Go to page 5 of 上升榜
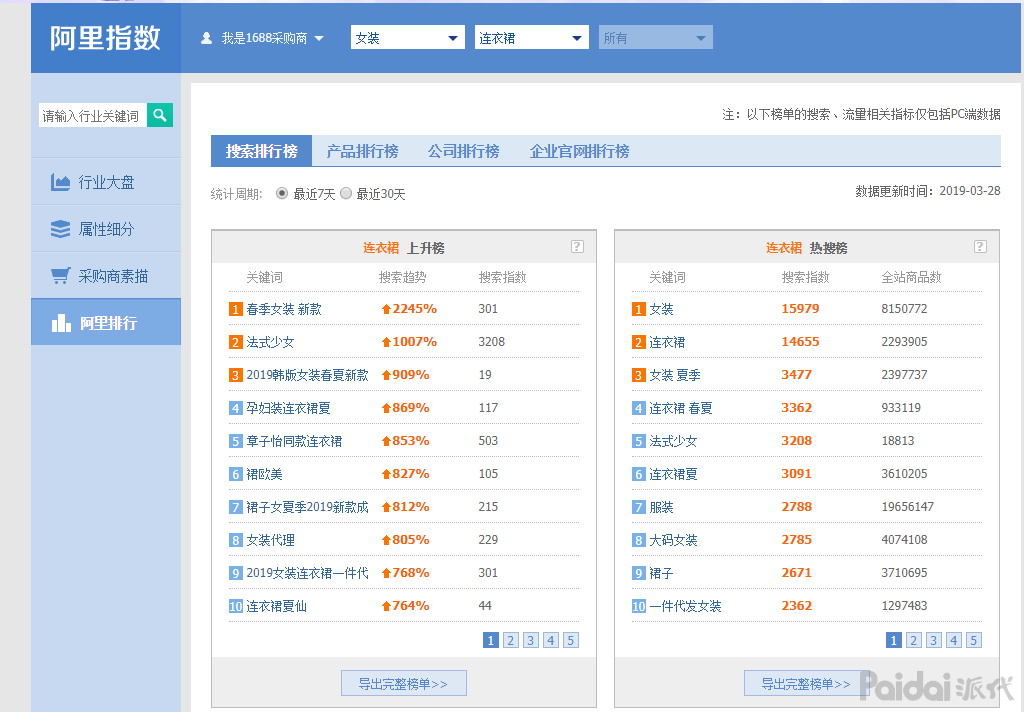The width and height of the screenshot is (1024, 712). pos(571,640)
